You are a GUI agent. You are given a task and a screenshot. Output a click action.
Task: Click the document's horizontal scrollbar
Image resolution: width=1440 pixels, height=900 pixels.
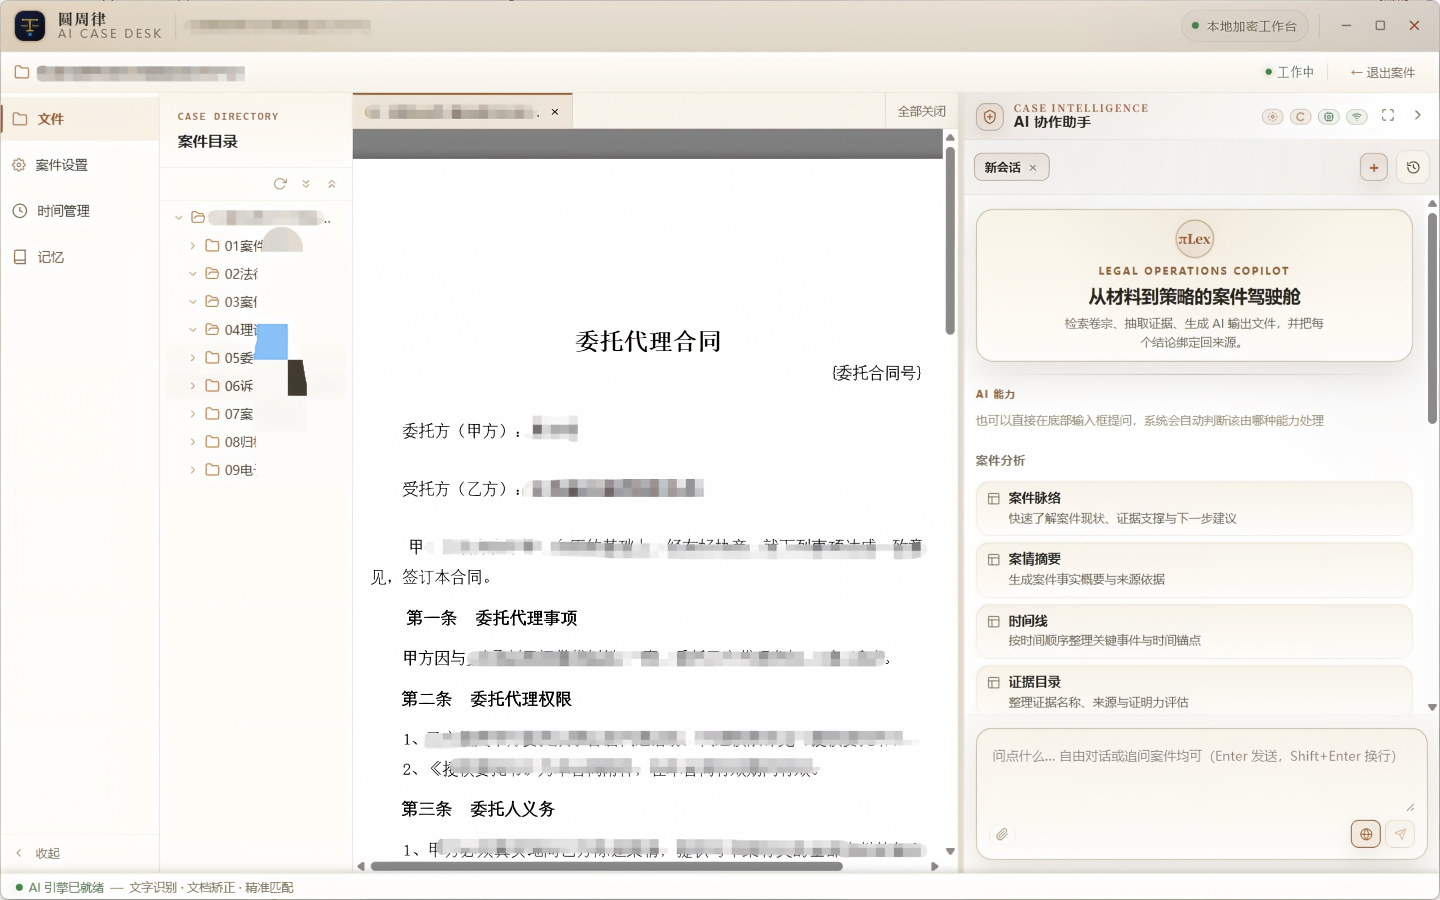(606, 867)
